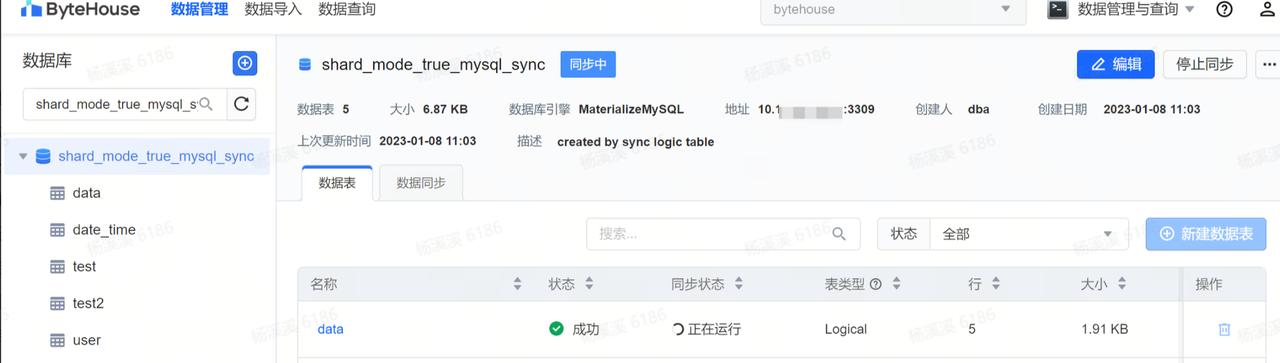Collapse the shard_mode_true_mysql_sync tree node

[x=23, y=156]
